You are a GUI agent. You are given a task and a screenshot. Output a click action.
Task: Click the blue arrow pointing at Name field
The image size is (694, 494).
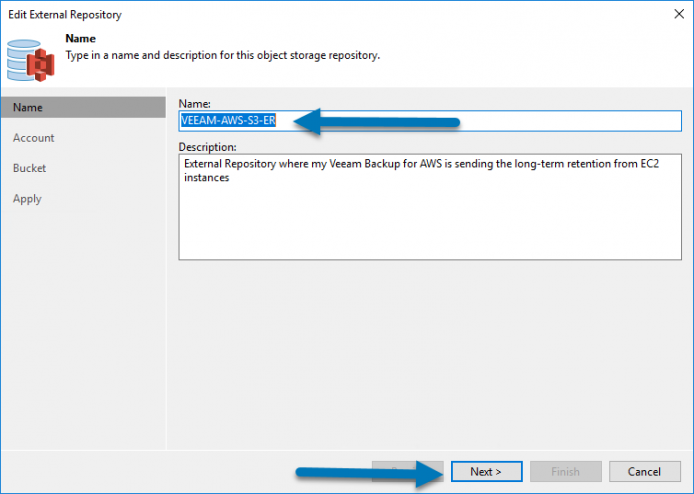point(377,121)
